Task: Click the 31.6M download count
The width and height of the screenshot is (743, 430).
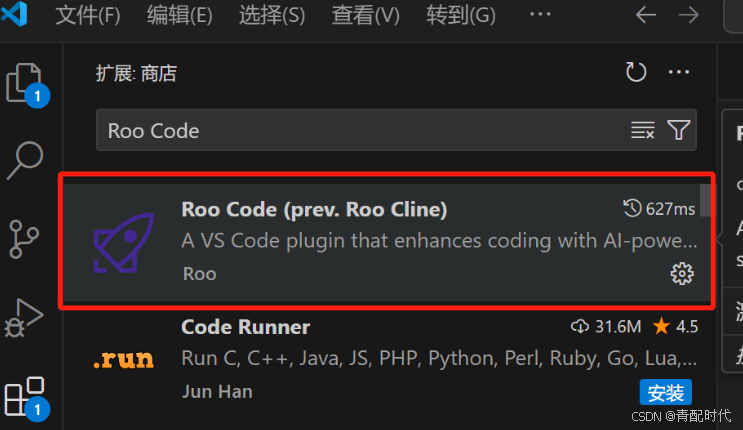Action: point(606,326)
